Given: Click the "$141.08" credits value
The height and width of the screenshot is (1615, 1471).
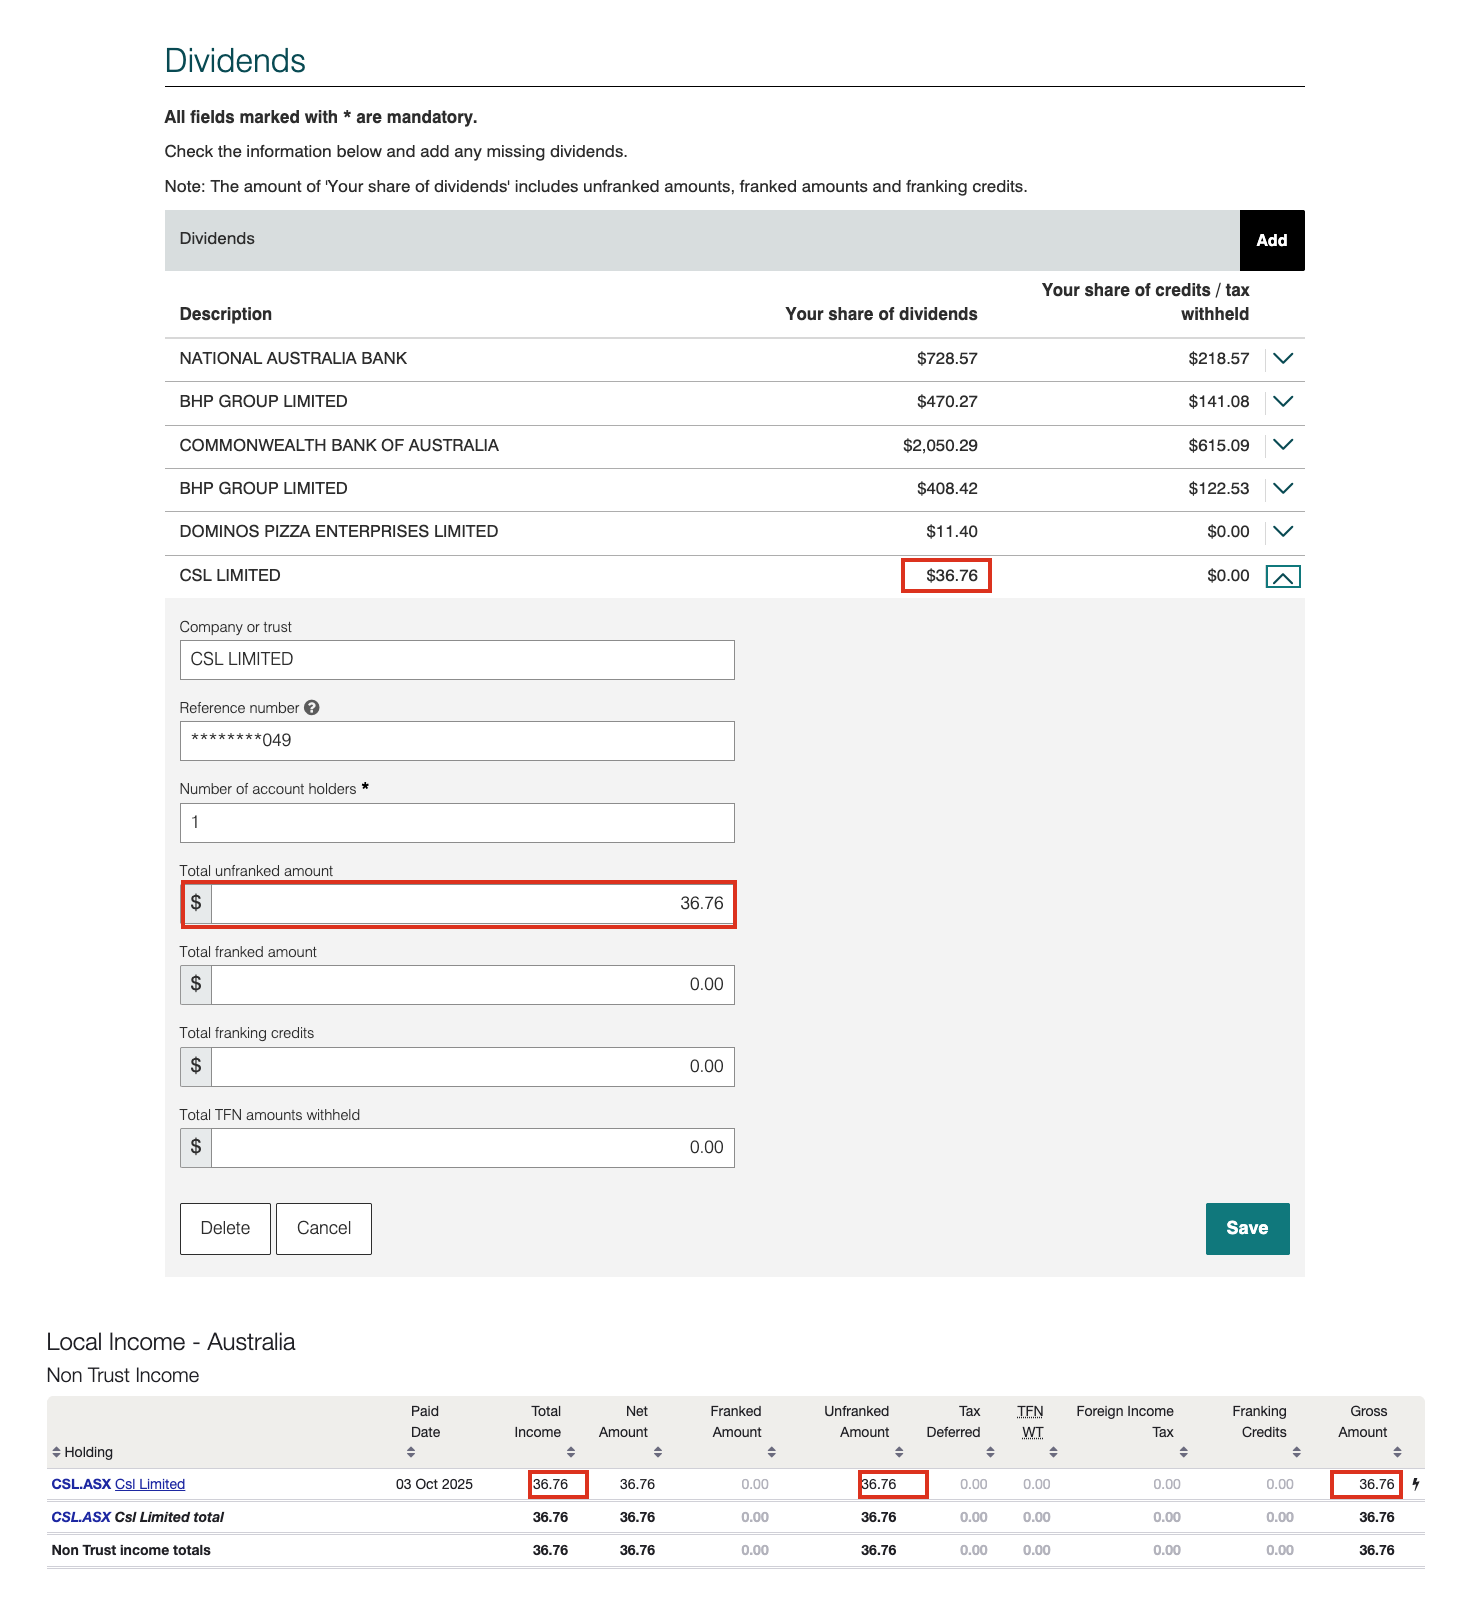Looking at the screenshot, I should pyautogui.click(x=1219, y=401).
